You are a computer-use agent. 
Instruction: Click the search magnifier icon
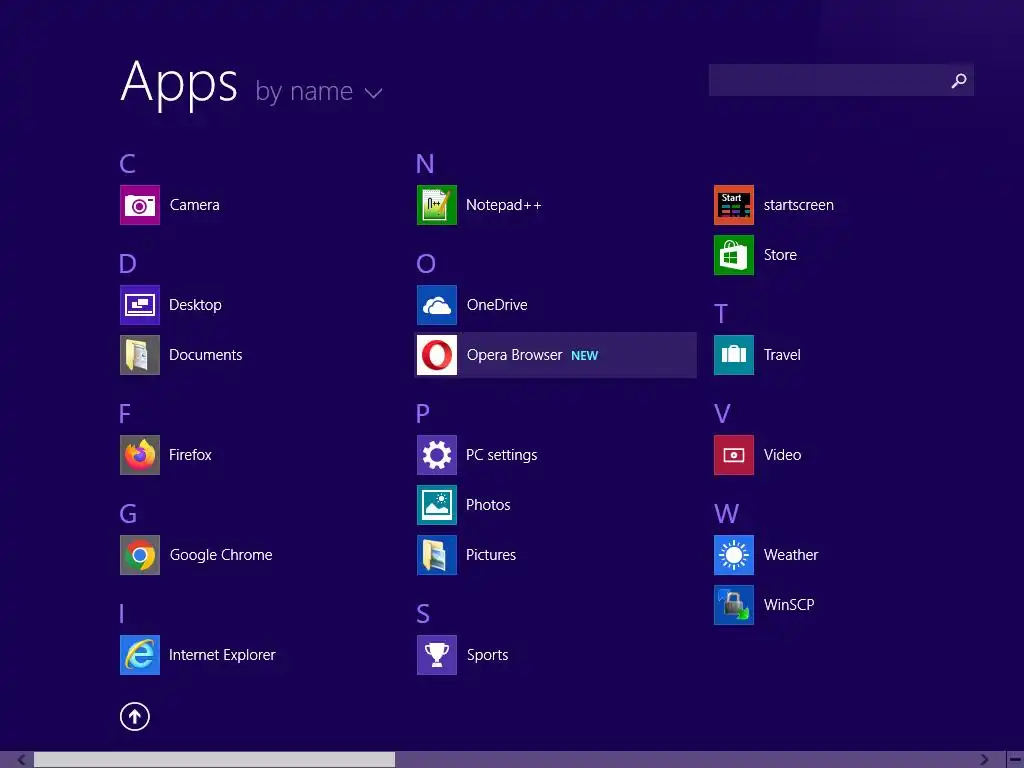coord(958,80)
